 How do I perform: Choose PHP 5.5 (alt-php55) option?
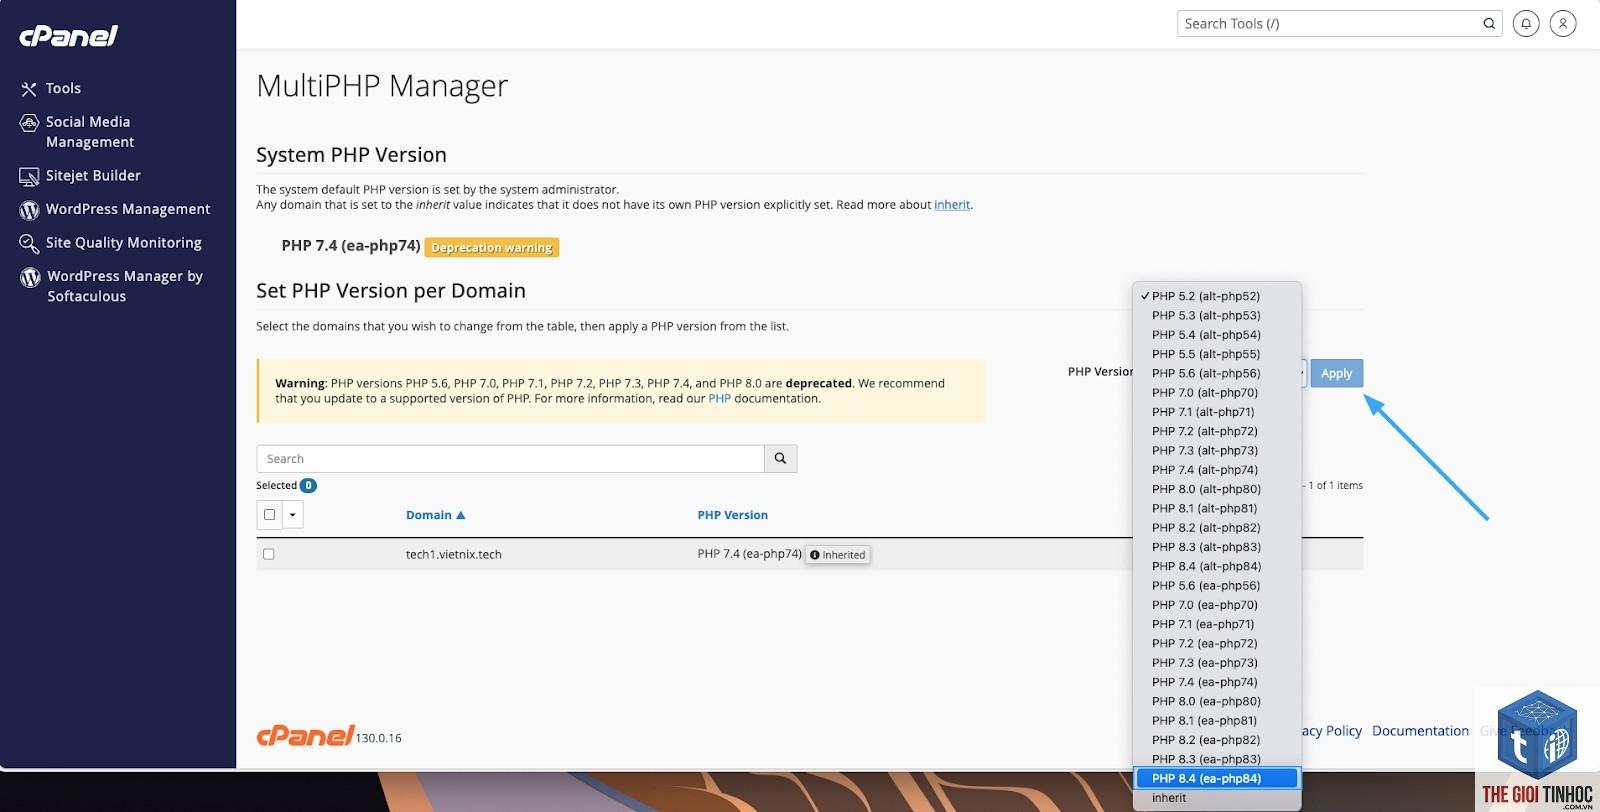[x=1217, y=354]
